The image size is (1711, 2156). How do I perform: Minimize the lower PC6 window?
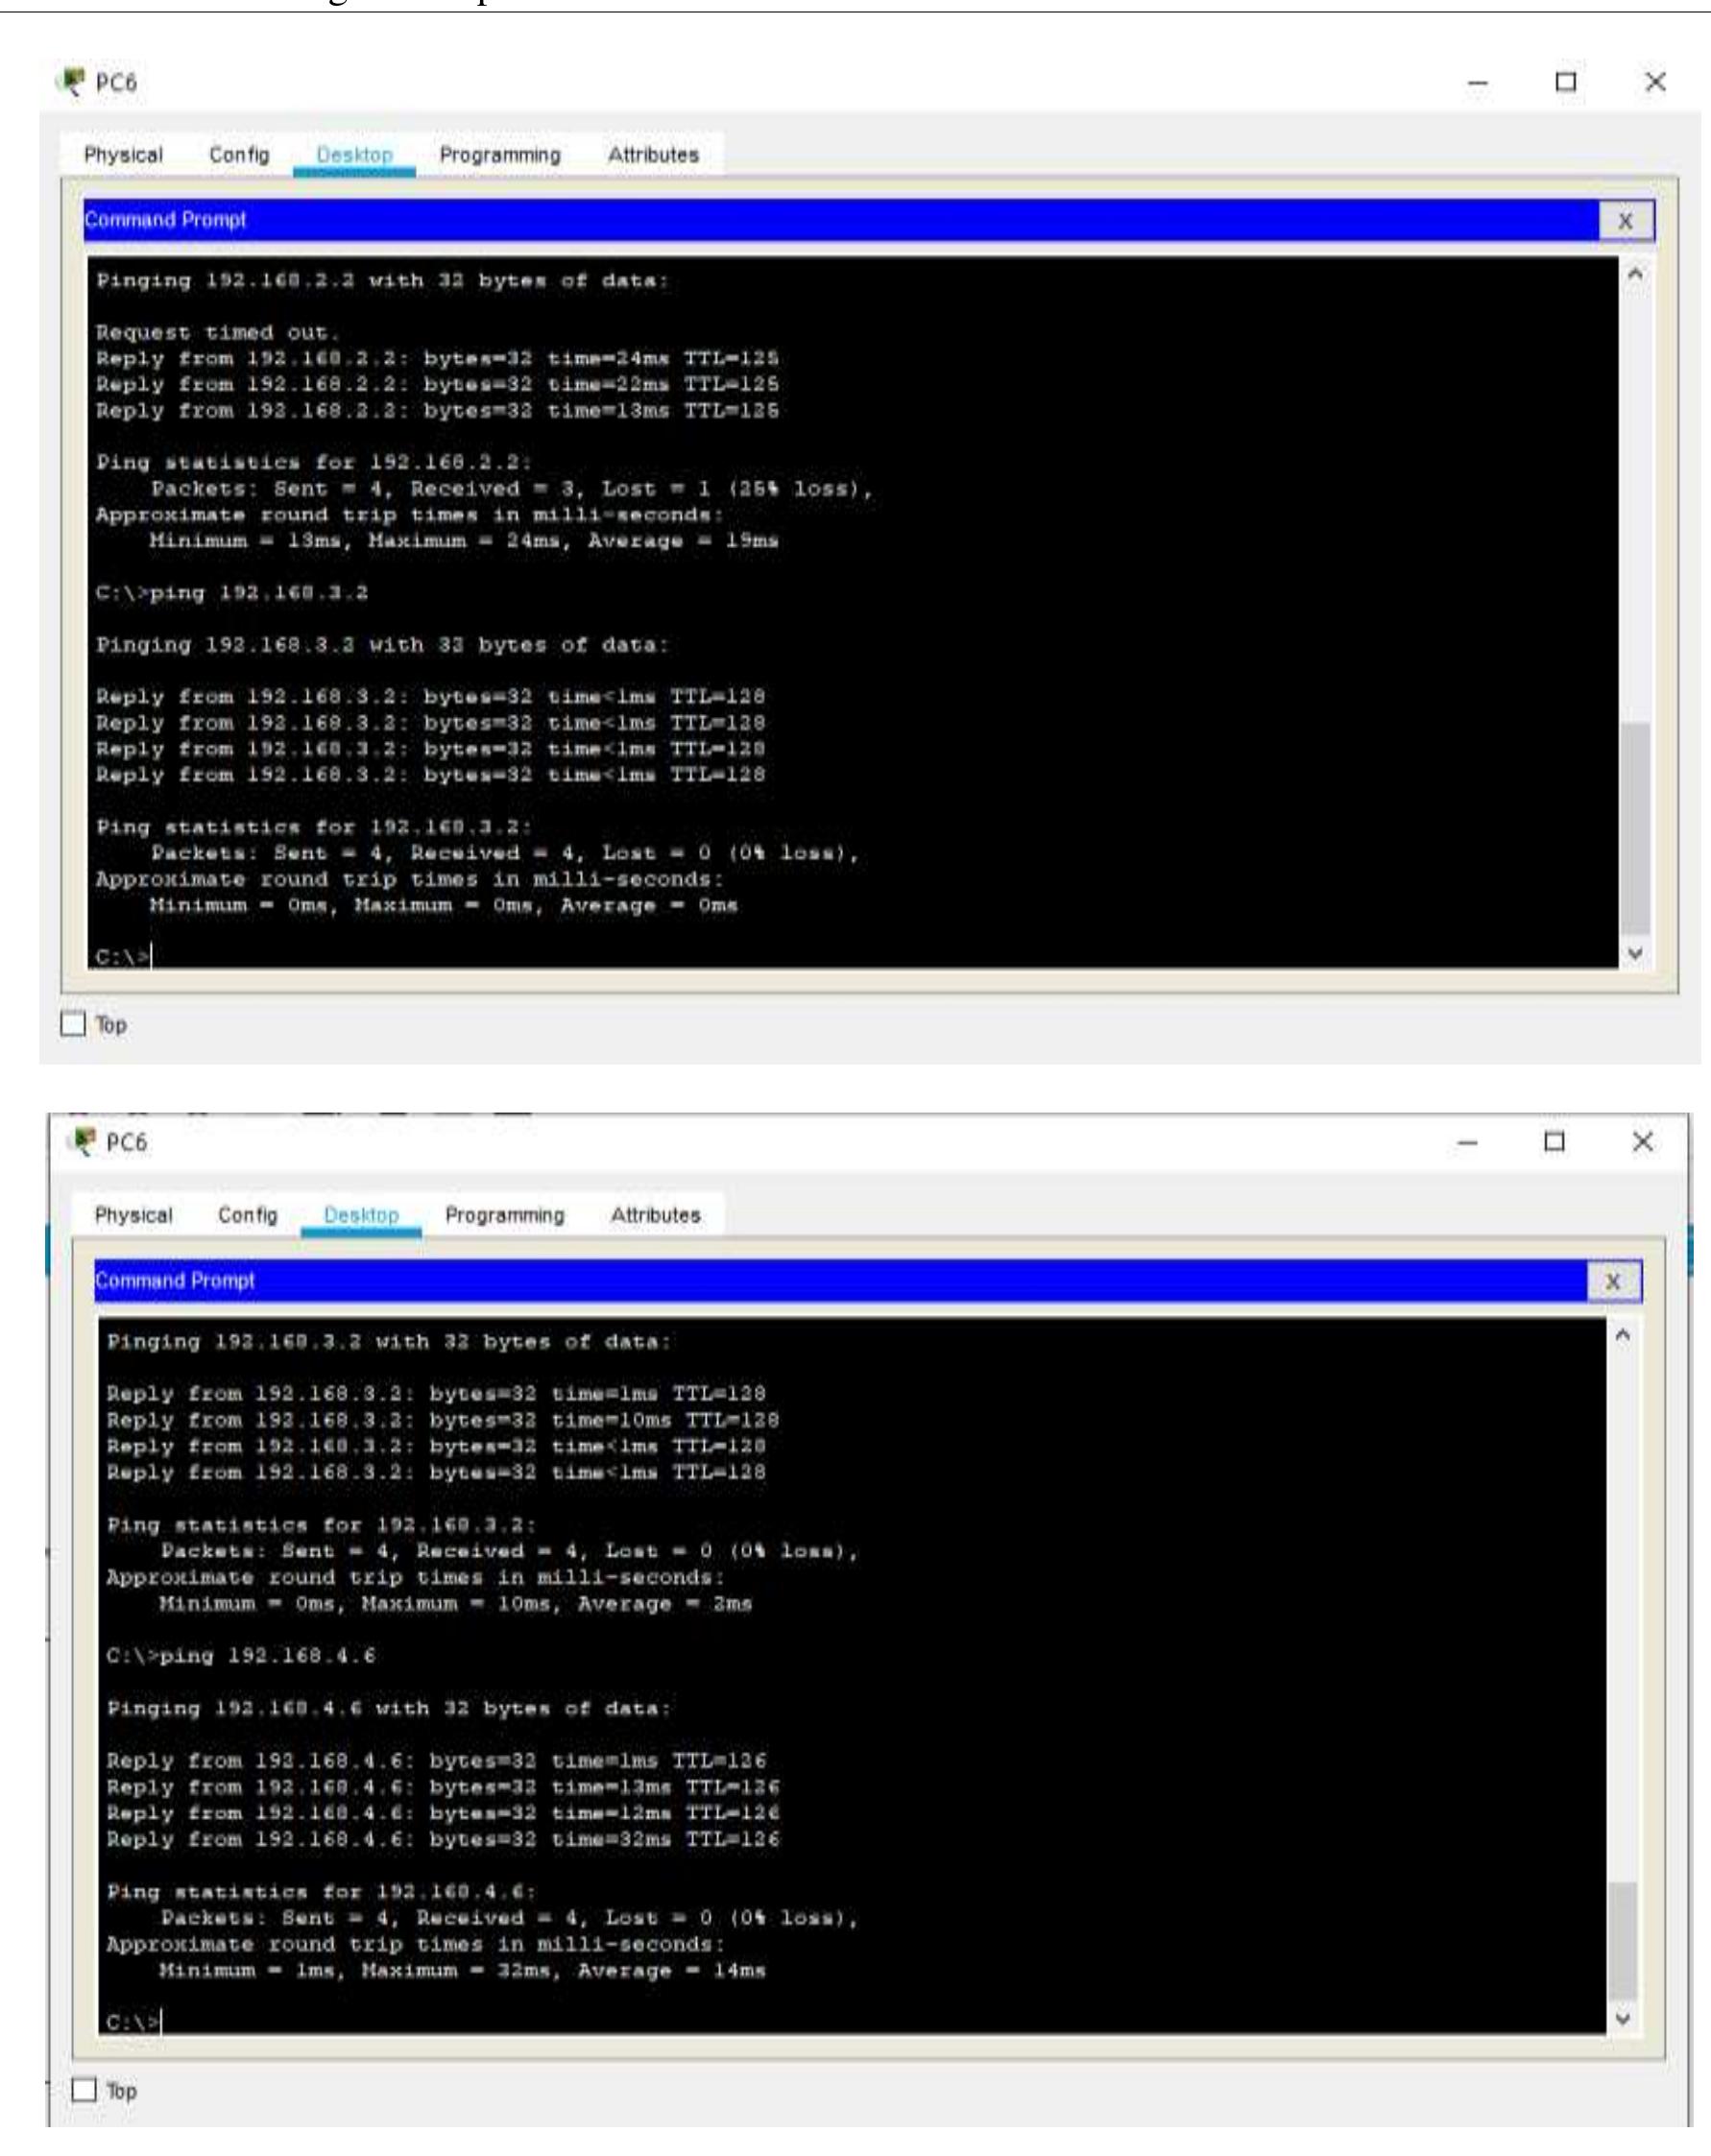1467,1144
